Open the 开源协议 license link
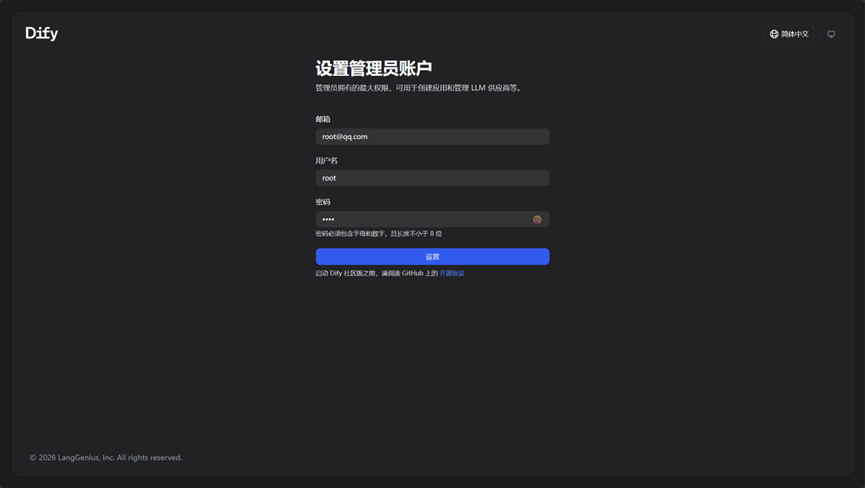Image resolution: width=865 pixels, height=488 pixels. [452, 274]
